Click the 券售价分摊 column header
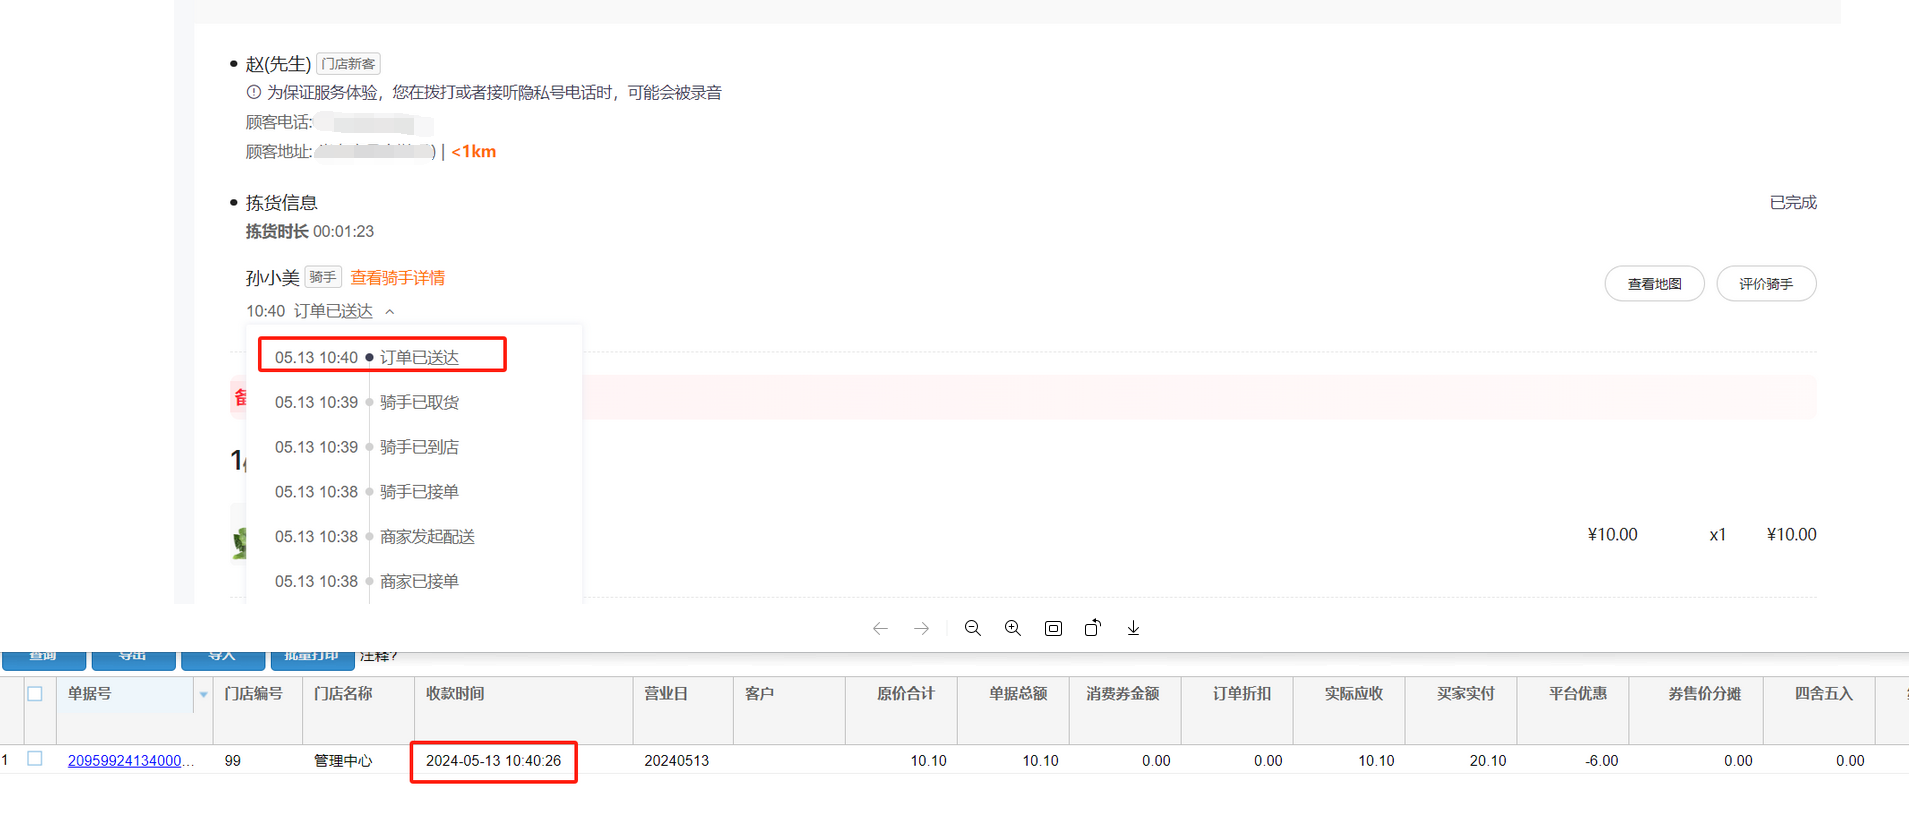 1705,694
